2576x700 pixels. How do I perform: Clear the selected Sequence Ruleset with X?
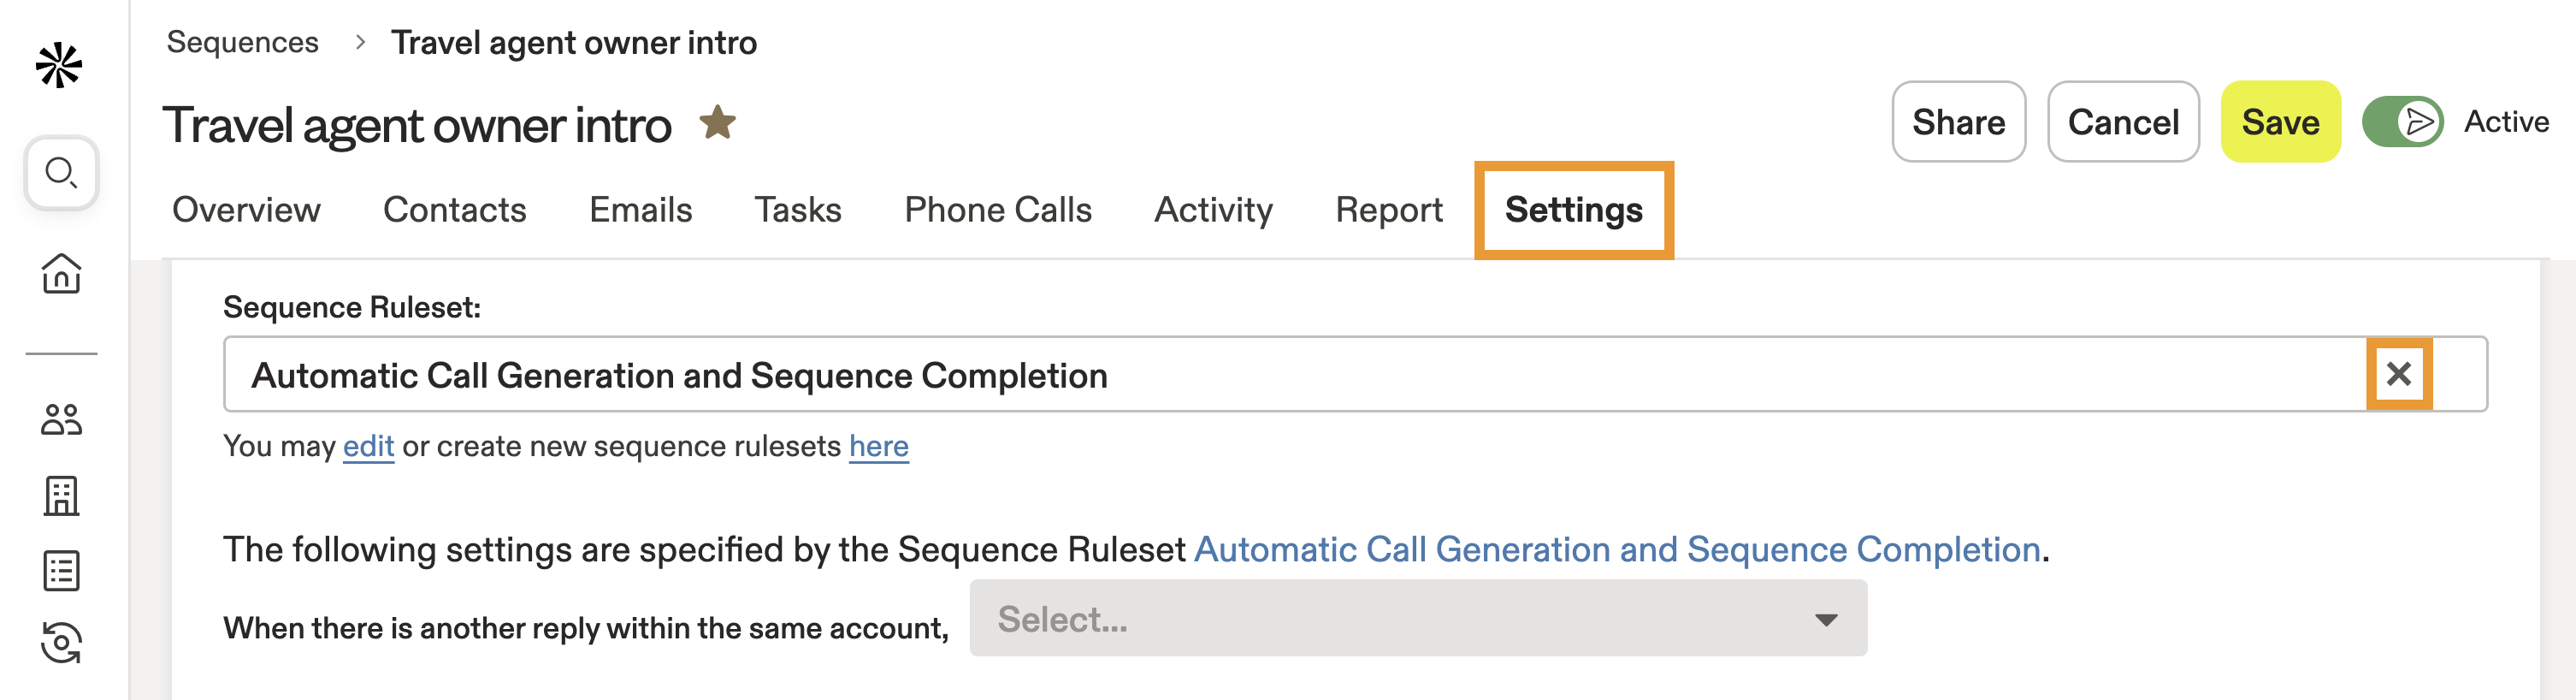(x=2398, y=374)
